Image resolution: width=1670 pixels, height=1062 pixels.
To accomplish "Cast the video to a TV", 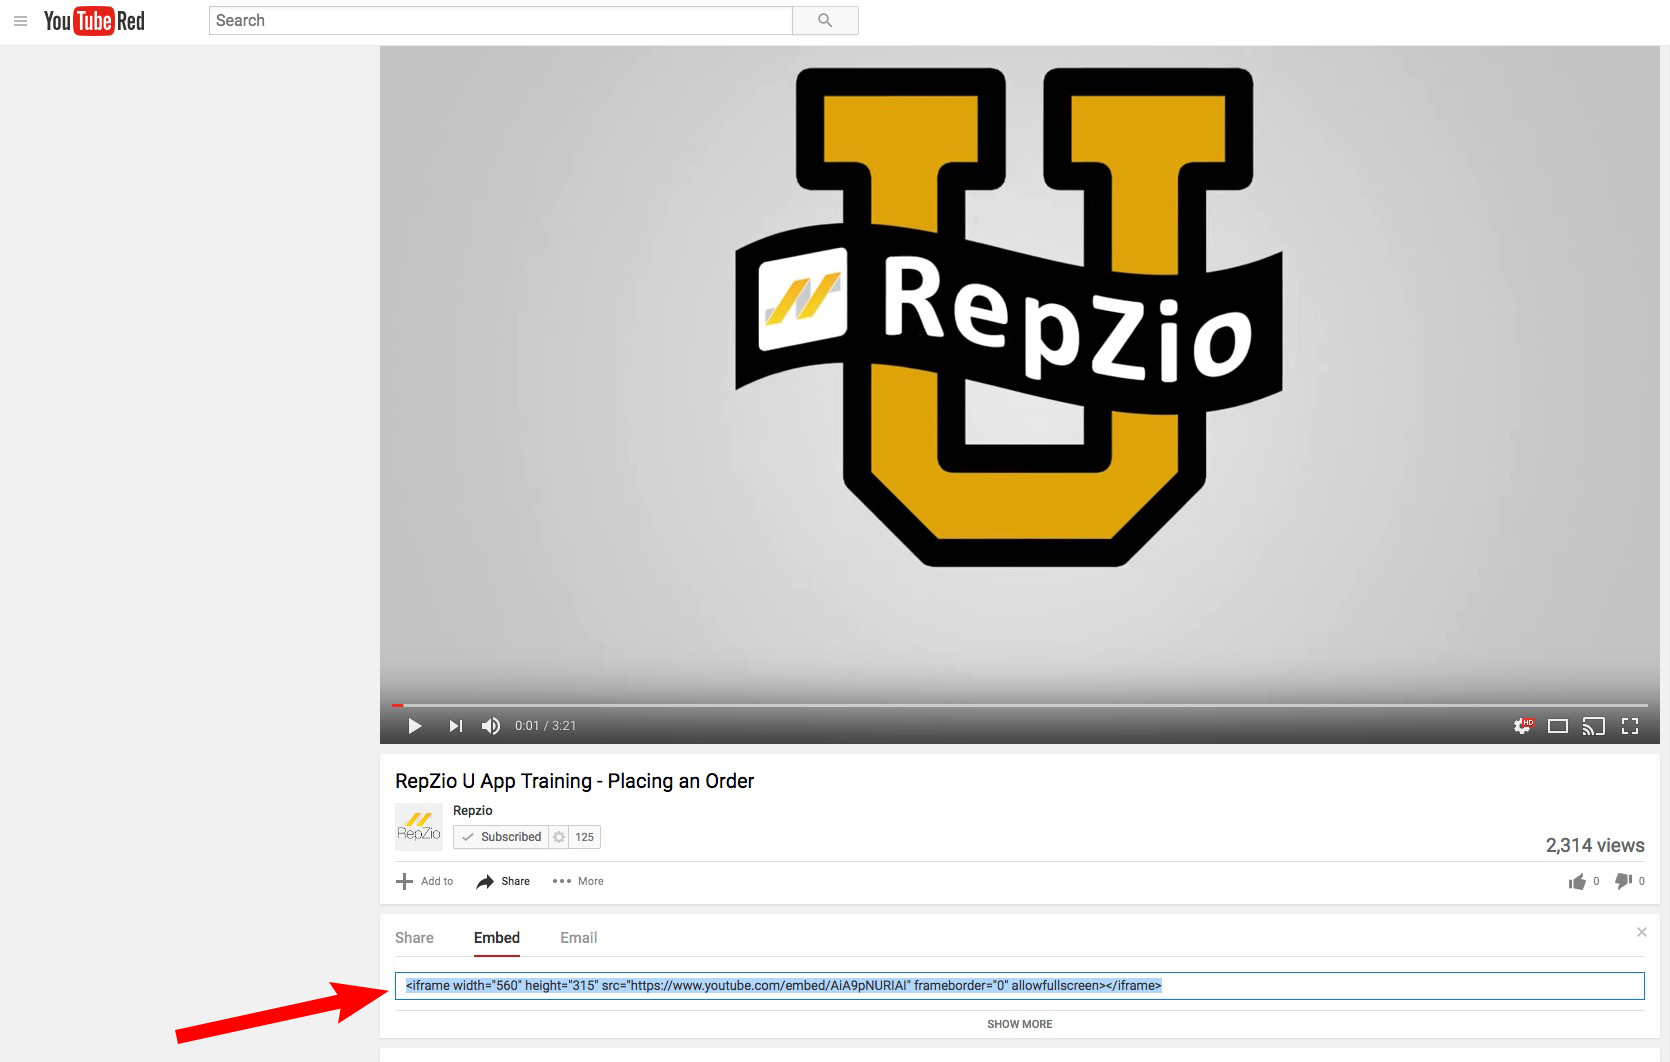I will (1594, 727).
